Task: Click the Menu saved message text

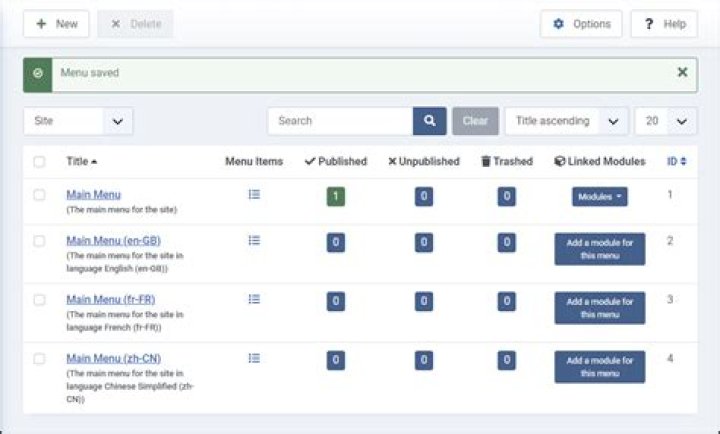Action: click(90, 73)
